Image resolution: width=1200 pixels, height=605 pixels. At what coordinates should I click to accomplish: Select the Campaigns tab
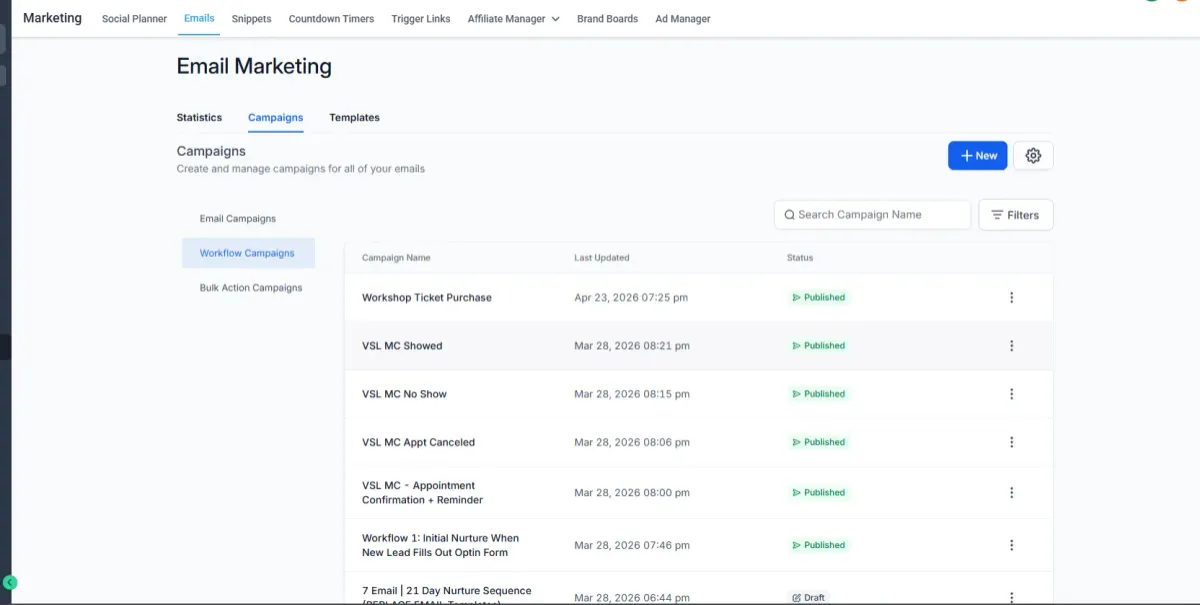275,118
